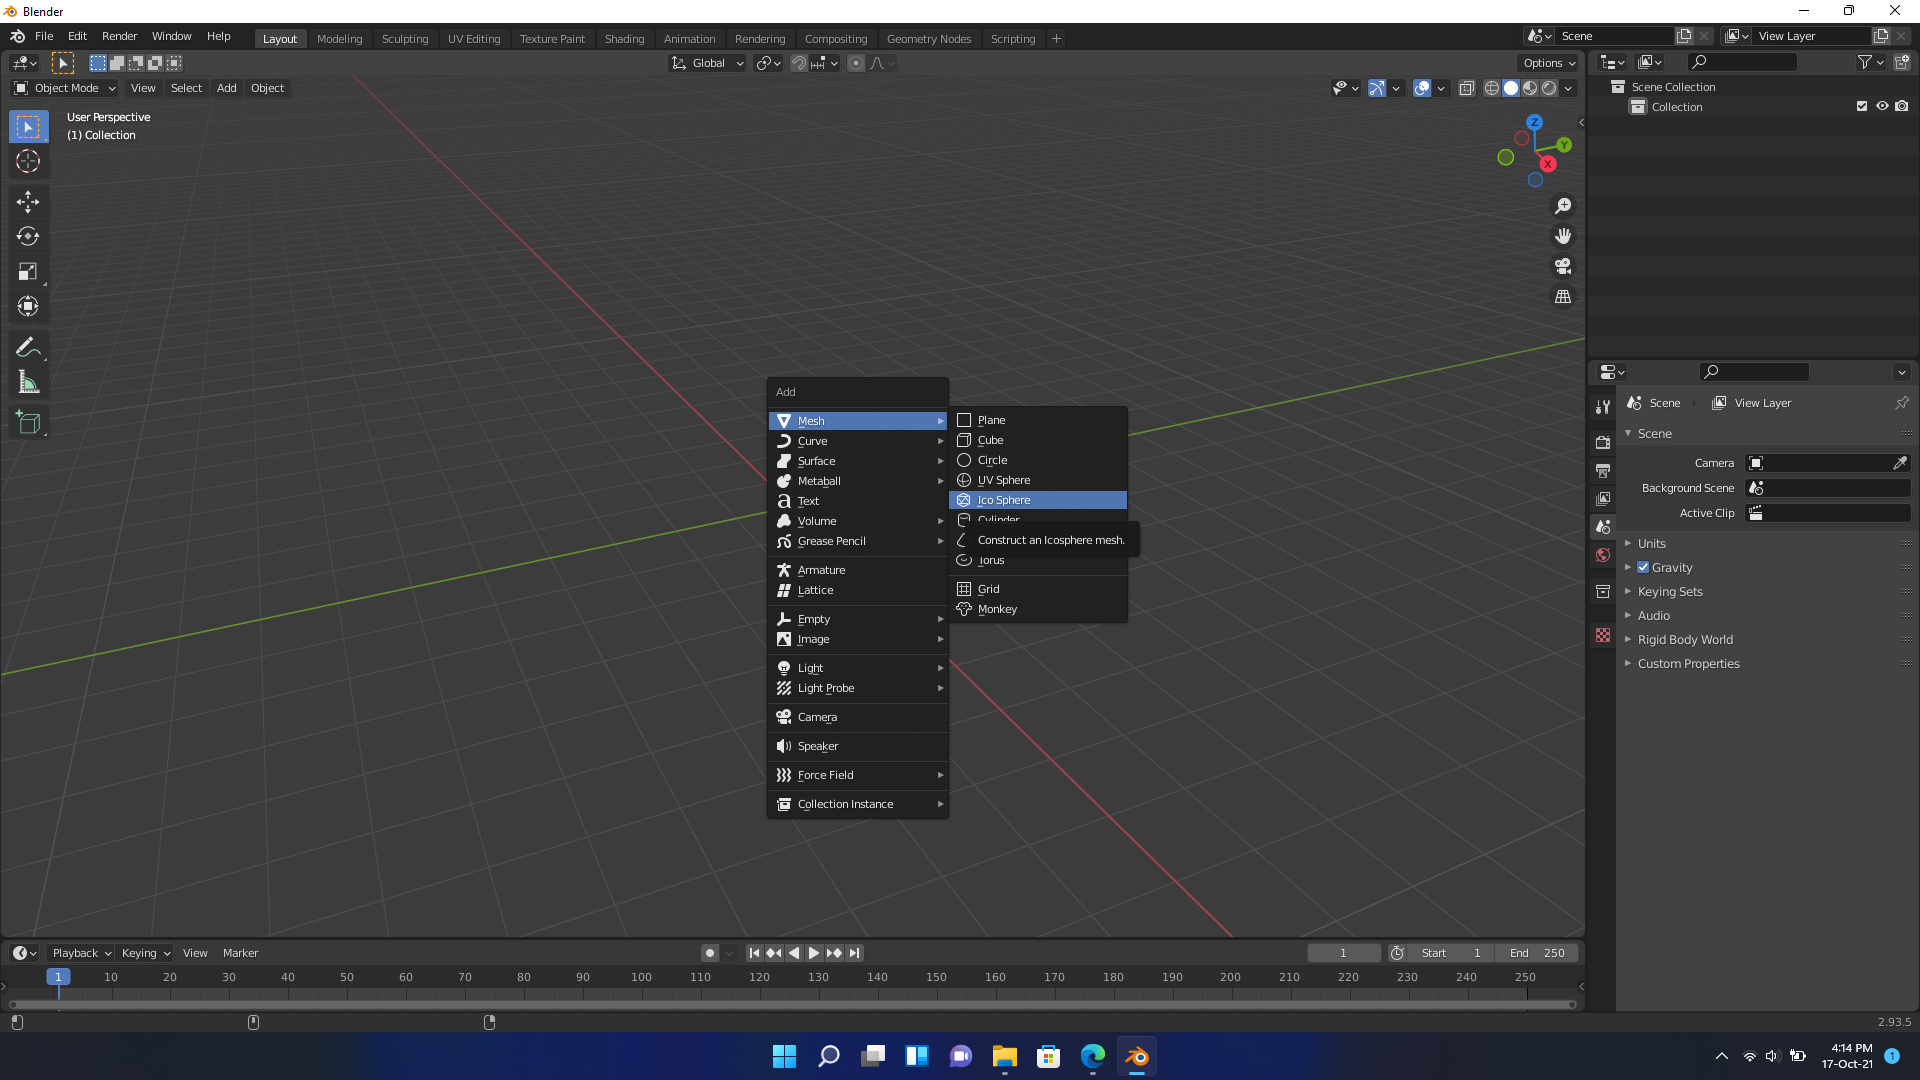Open Output properties tab icon
Screen dimensions: 1920x1080
(1603, 470)
